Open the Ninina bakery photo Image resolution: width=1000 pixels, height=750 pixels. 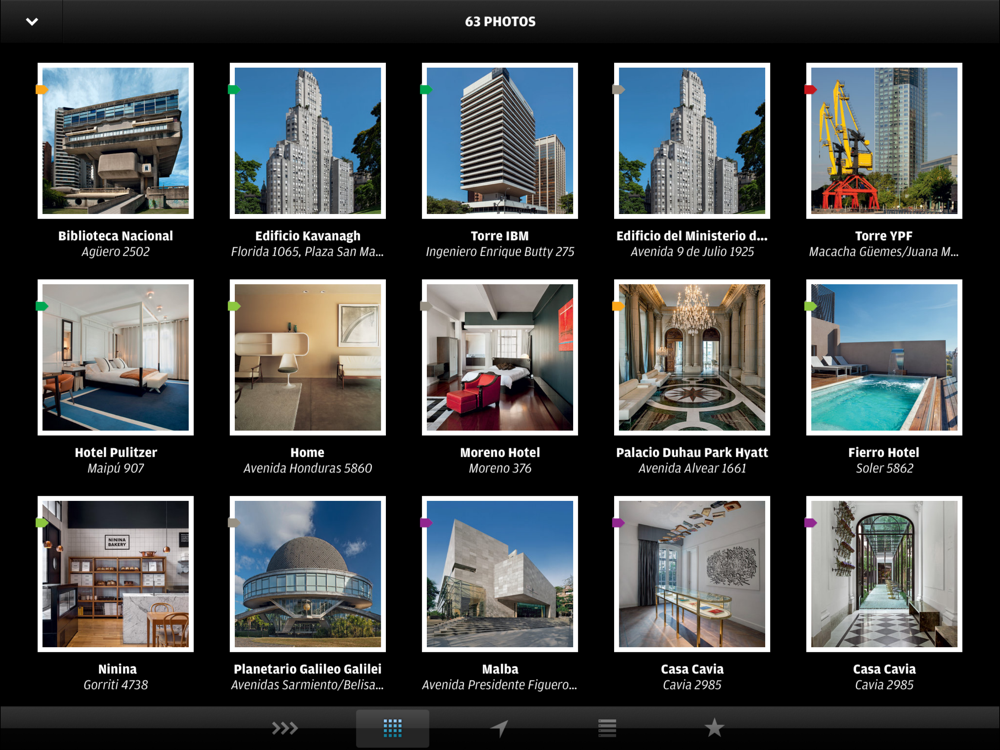[115, 574]
